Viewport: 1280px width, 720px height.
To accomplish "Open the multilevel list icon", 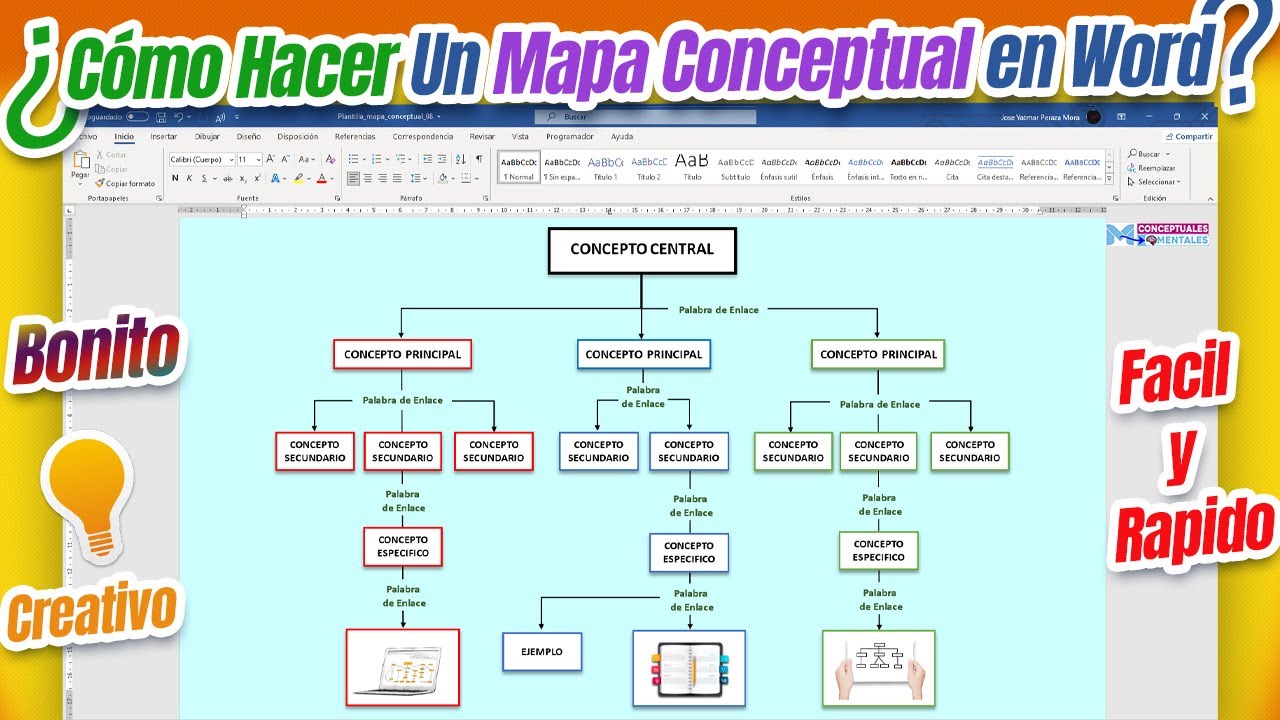I will [x=400, y=159].
